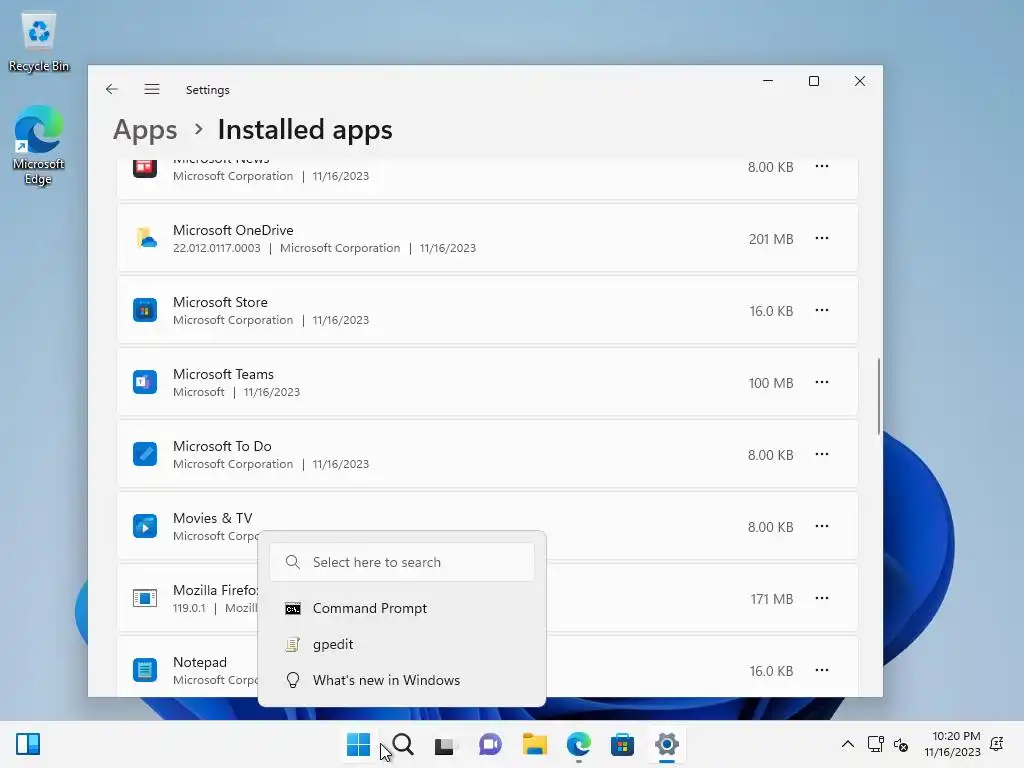Open Chat from the taskbar
Image resolution: width=1024 pixels, height=768 pixels.
point(490,744)
